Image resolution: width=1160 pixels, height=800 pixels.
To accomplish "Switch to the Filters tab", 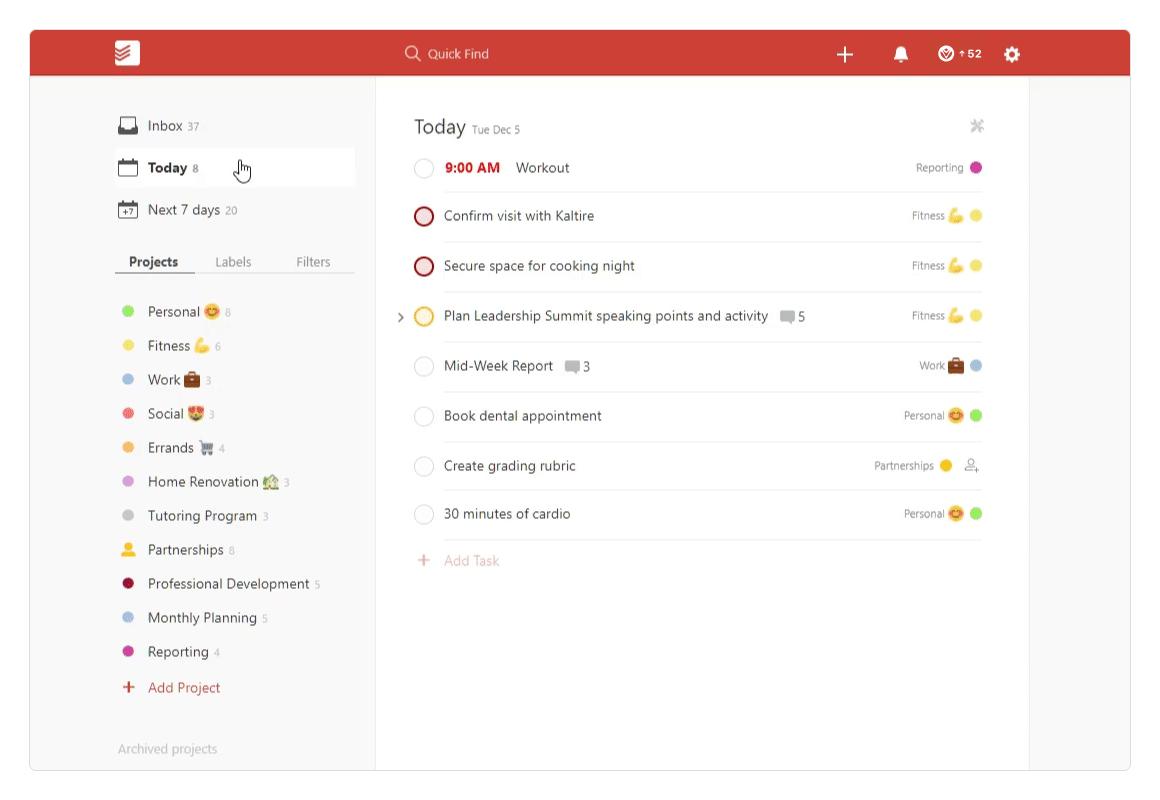I will 313,262.
